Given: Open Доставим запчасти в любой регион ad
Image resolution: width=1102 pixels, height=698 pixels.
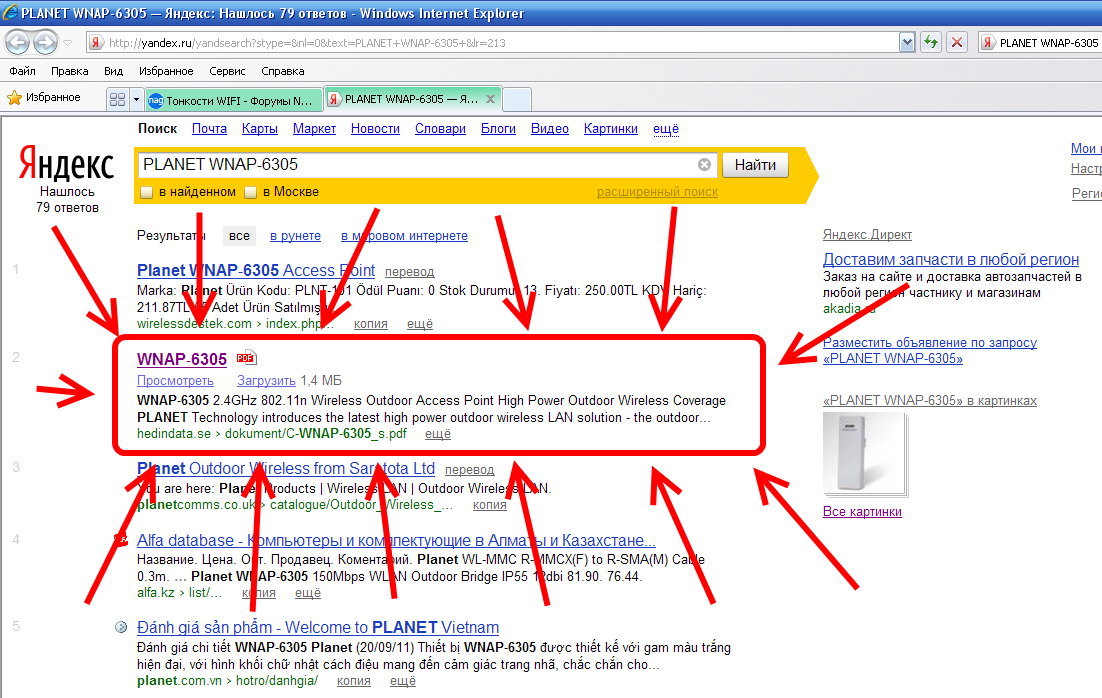Looking at the screenshot, I should (x=951, y=259).
